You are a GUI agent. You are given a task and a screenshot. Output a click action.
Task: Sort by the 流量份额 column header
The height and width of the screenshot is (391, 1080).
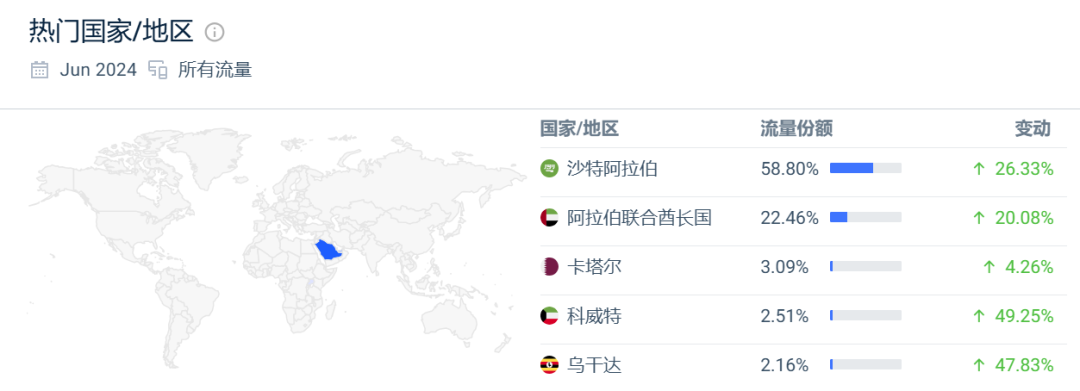pyautogui.click(x=797, y=128)
